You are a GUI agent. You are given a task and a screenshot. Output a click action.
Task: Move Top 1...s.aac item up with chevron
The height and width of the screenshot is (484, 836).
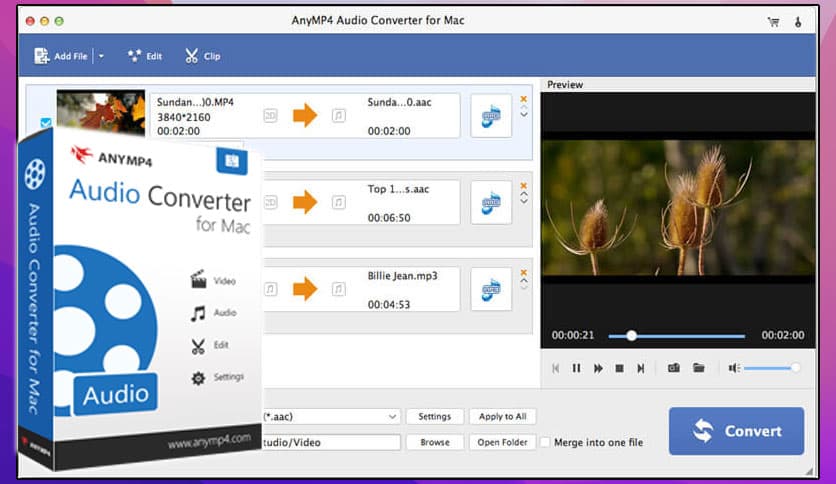[524, 194]
